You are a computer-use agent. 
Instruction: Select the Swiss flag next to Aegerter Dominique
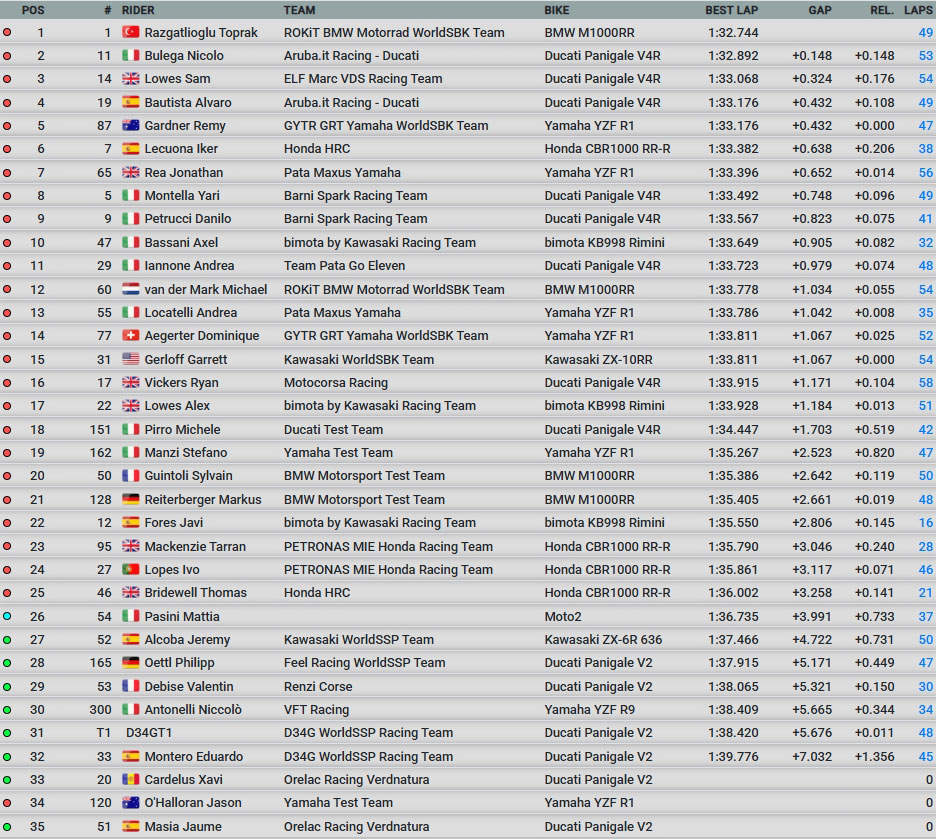coord(130,336)
